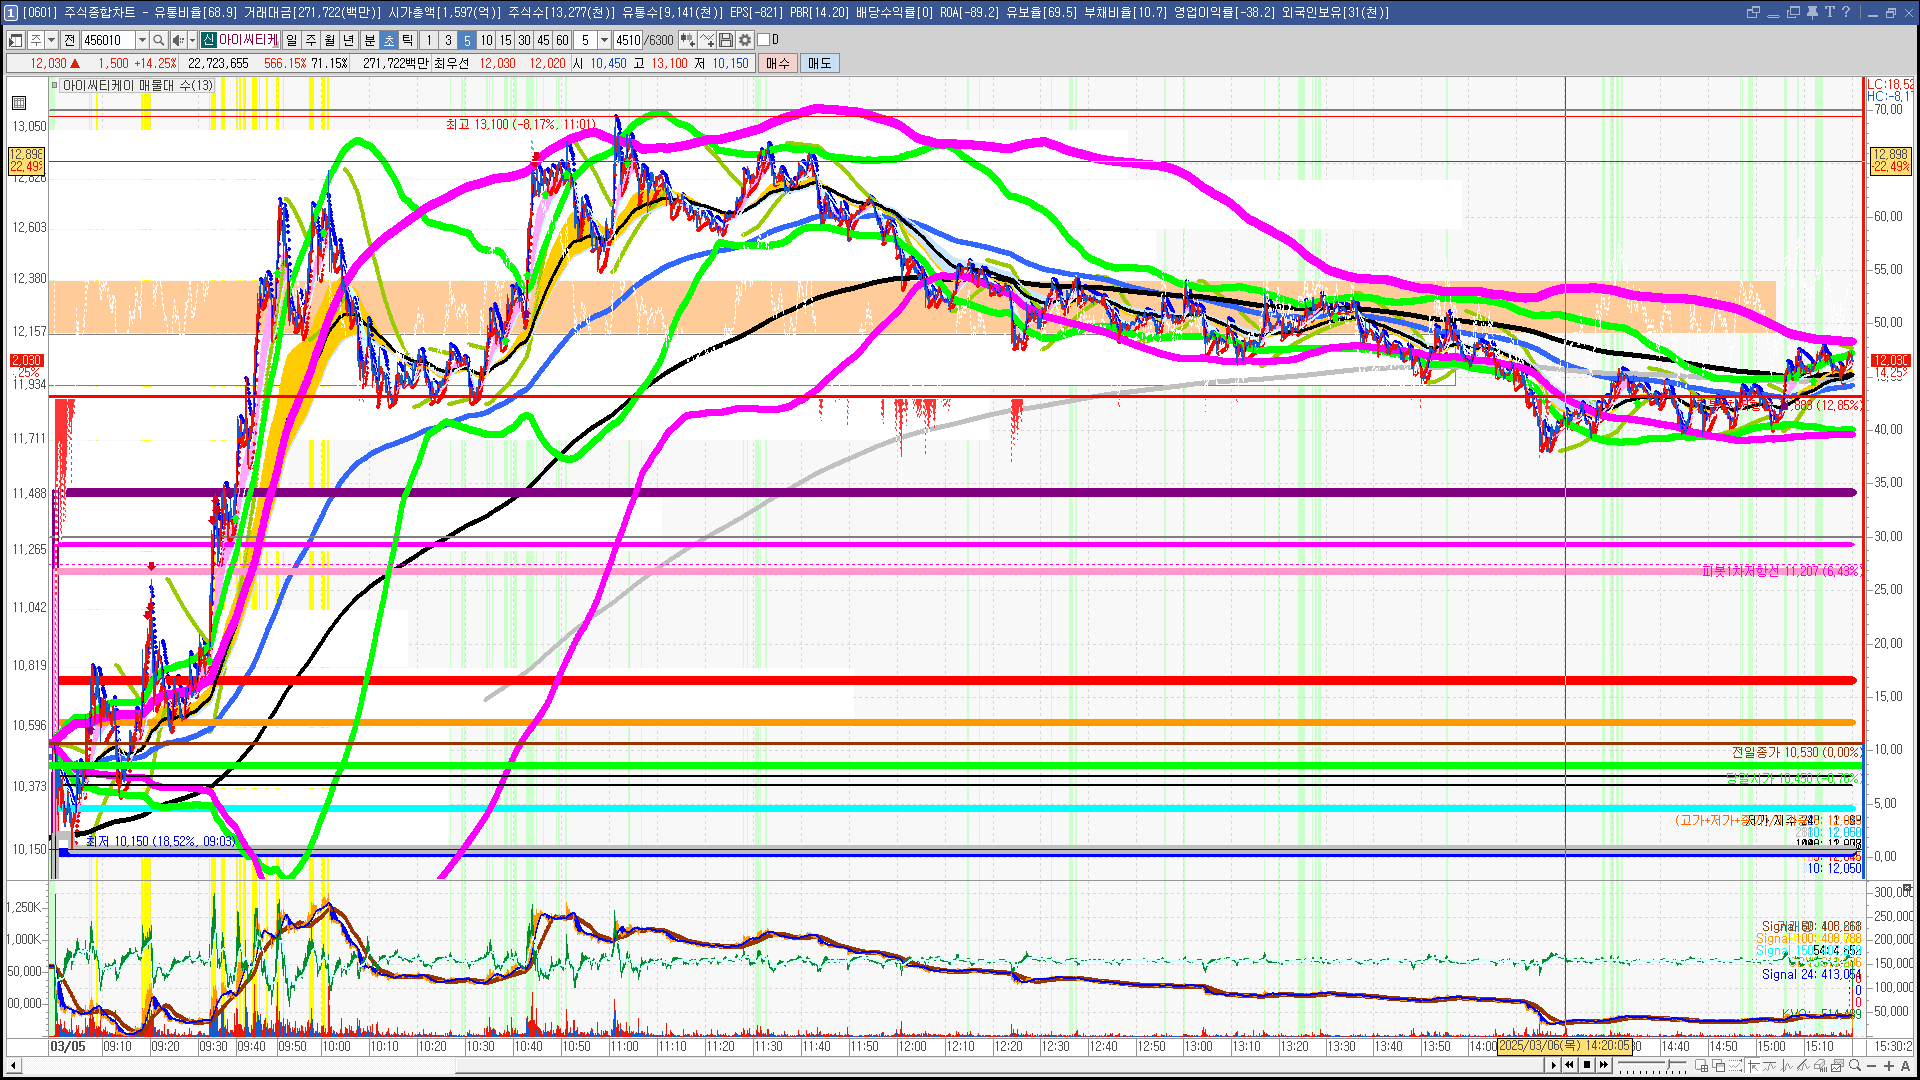Expand the interval value 5 dropdown
Screen dimensions: 1920x1080
[604, 40]
